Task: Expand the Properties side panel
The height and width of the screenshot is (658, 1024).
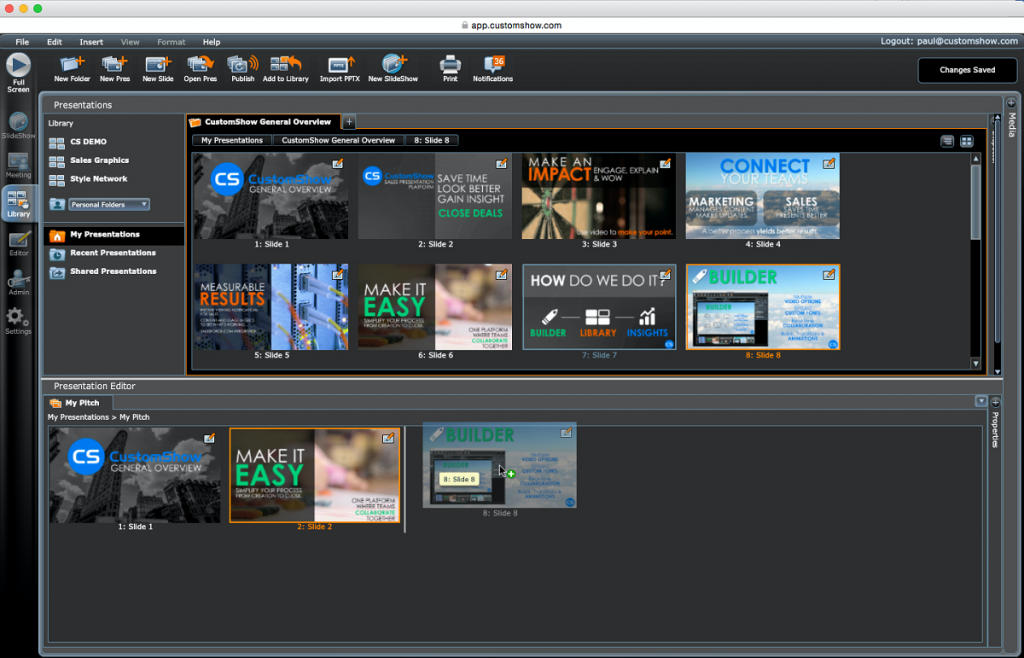Action: coord(995,402)
